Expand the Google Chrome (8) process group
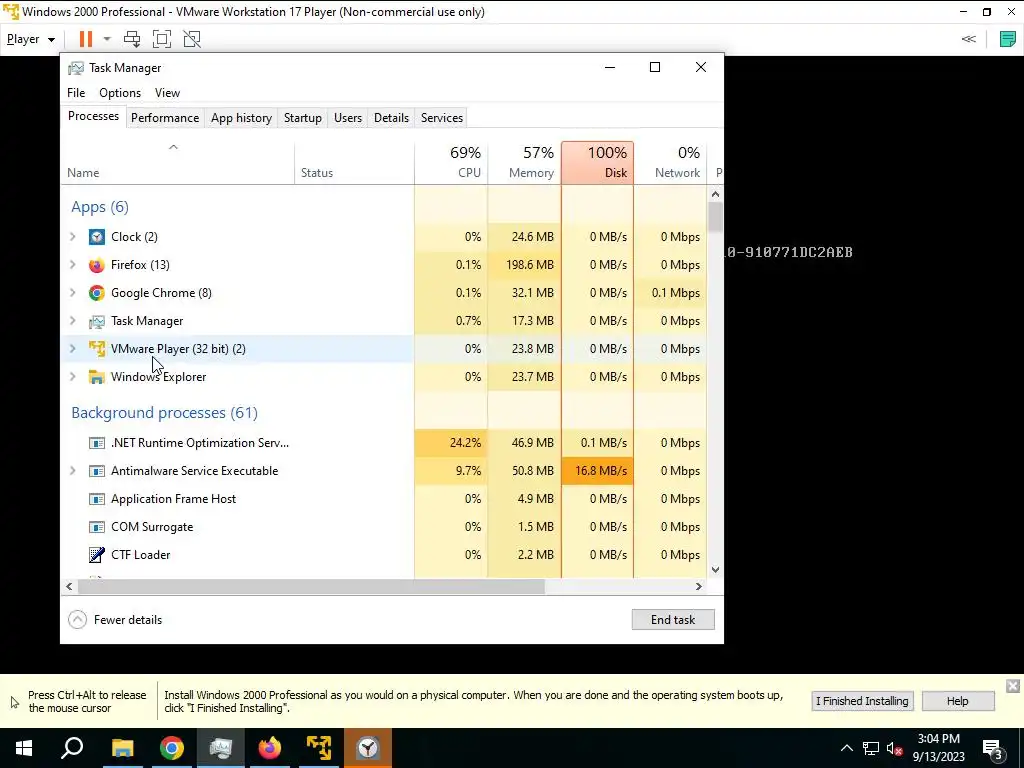The image size is (1024, 768). (73, 293)
